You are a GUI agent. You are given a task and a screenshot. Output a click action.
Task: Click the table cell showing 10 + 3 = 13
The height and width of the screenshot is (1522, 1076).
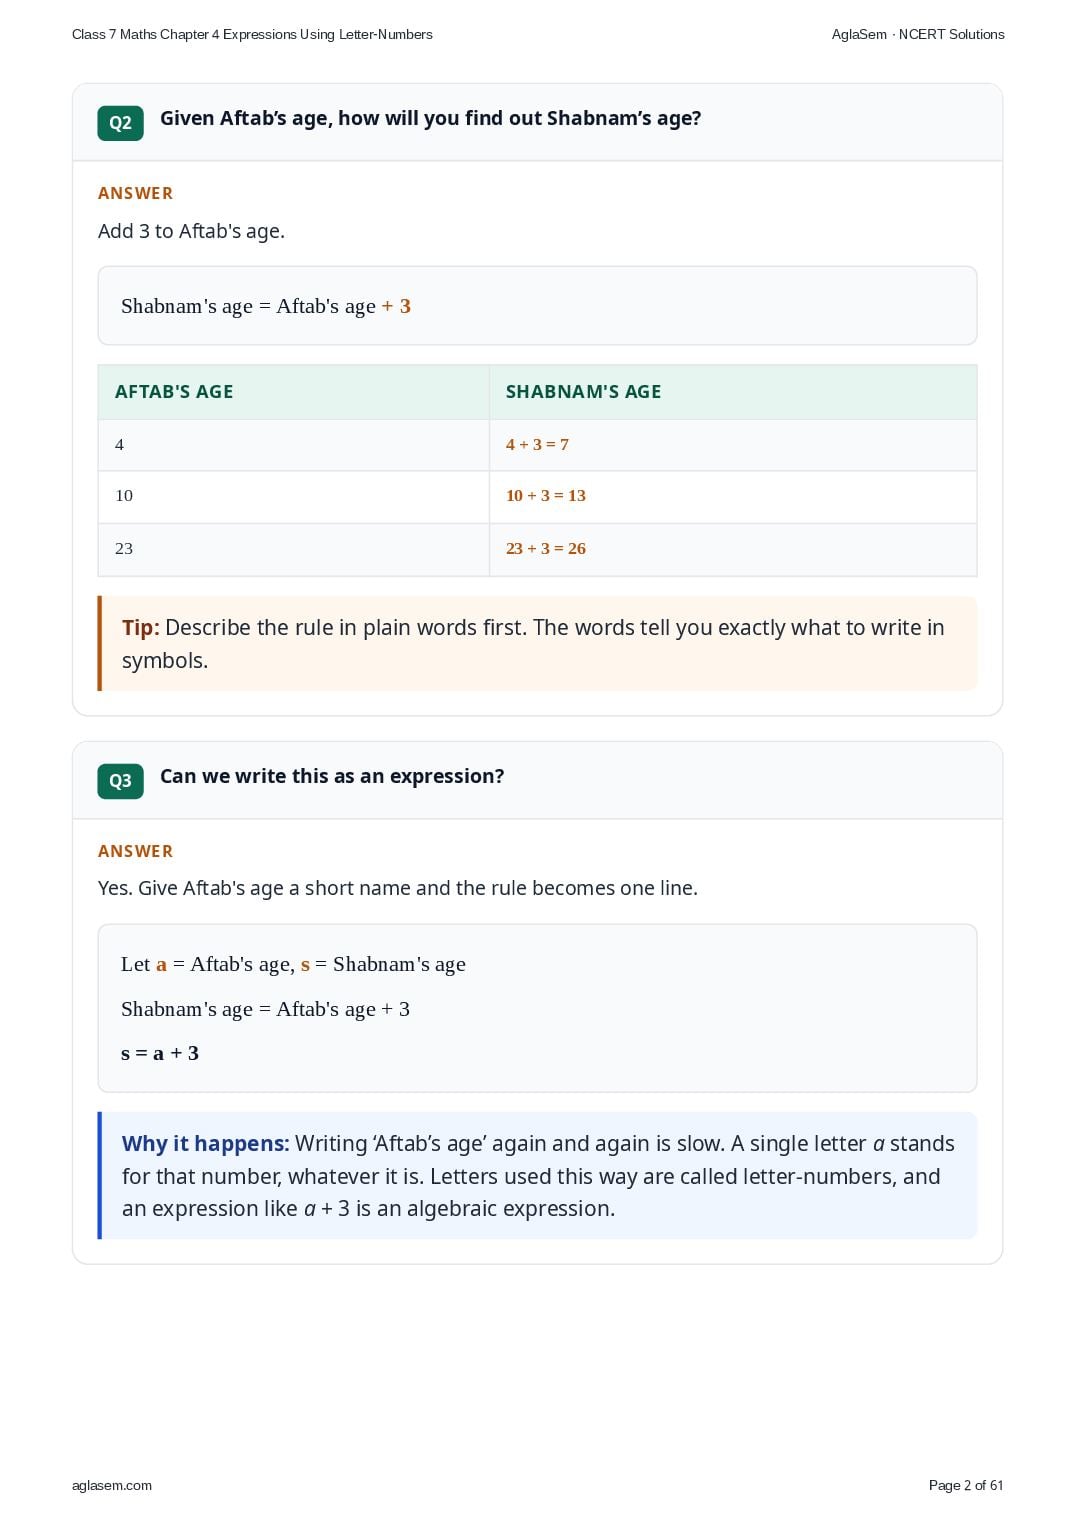[x=733, y=496]
